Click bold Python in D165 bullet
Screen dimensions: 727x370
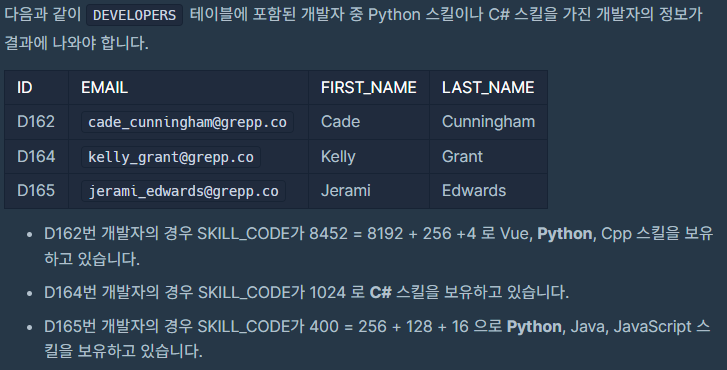[x=534, y=327]
